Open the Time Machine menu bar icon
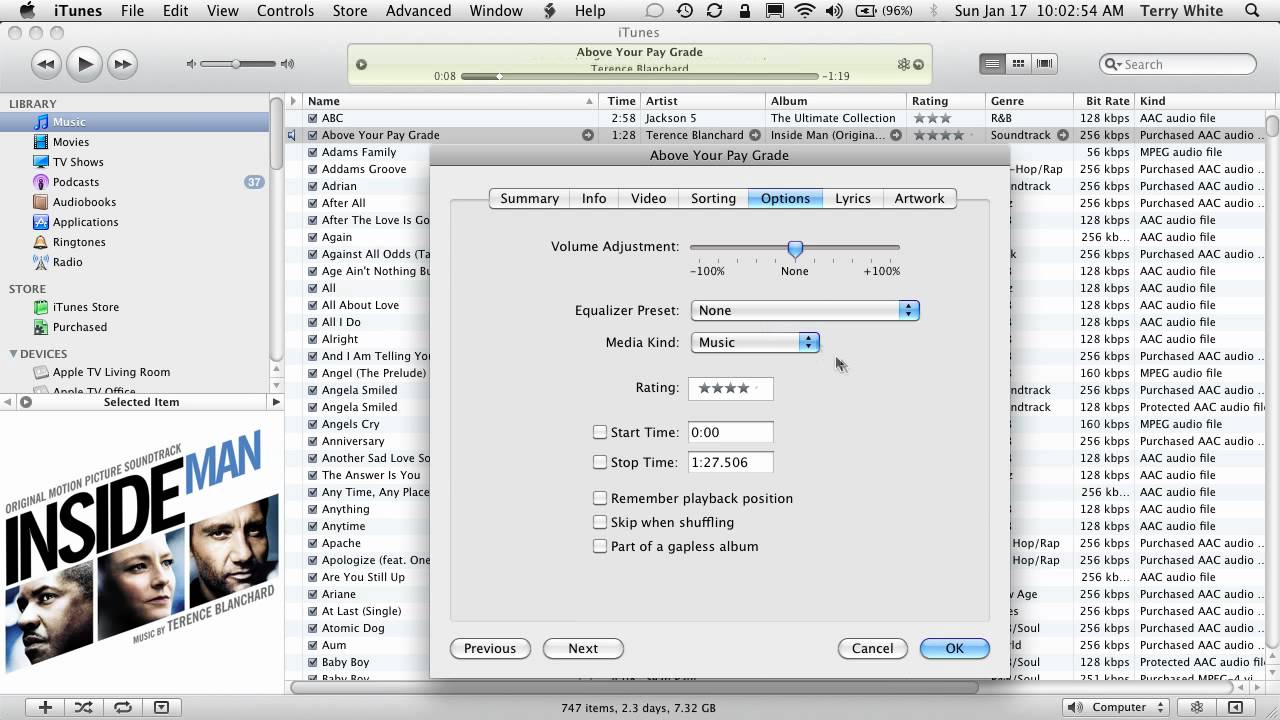 point(685,11)
